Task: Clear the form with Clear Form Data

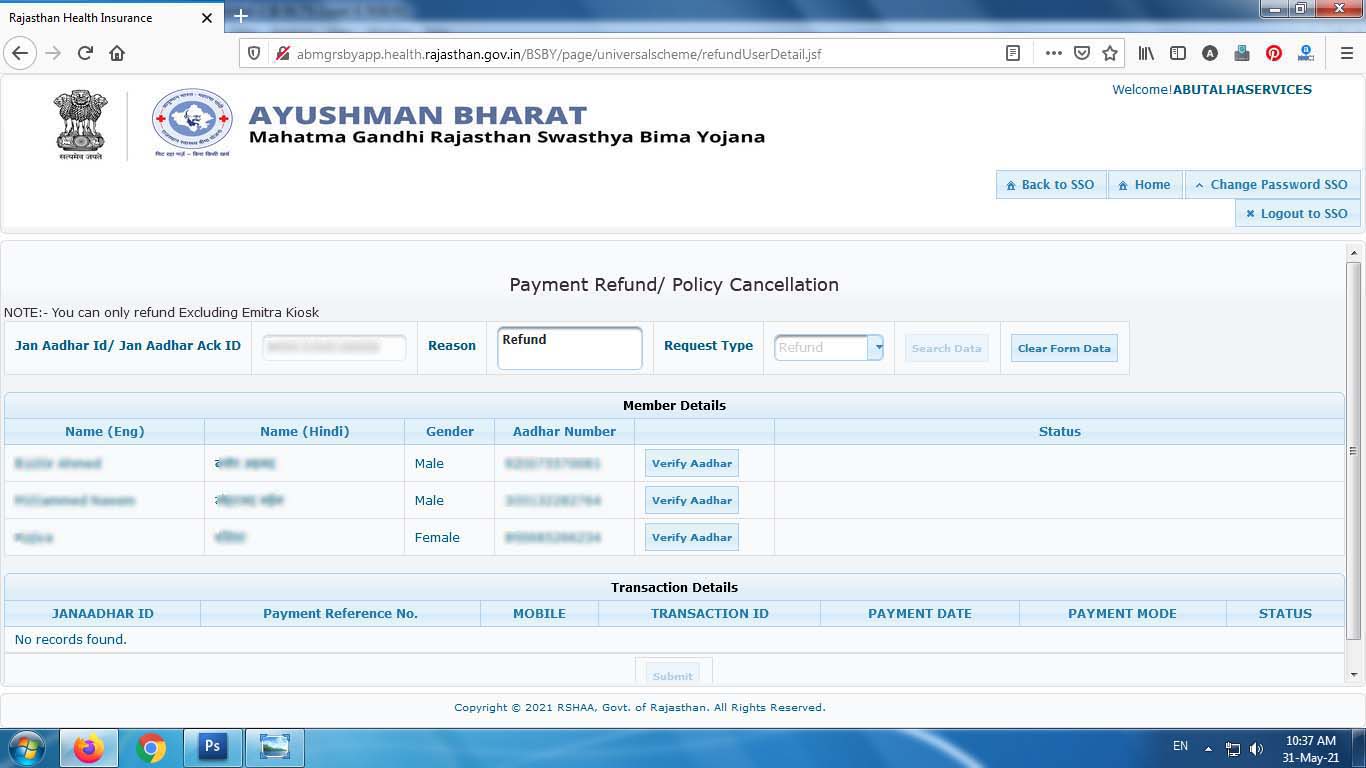Action: tap(1064, 348)
